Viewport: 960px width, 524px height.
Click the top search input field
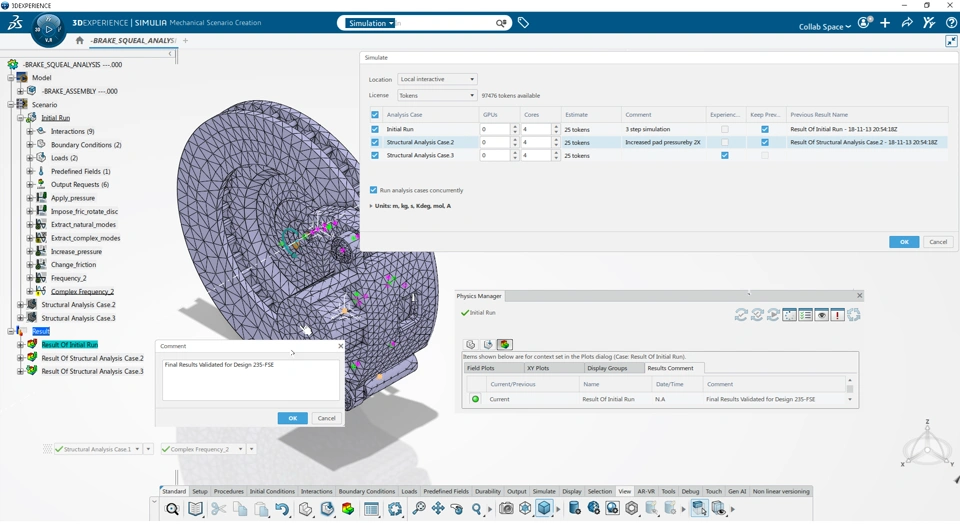[444, 23]
